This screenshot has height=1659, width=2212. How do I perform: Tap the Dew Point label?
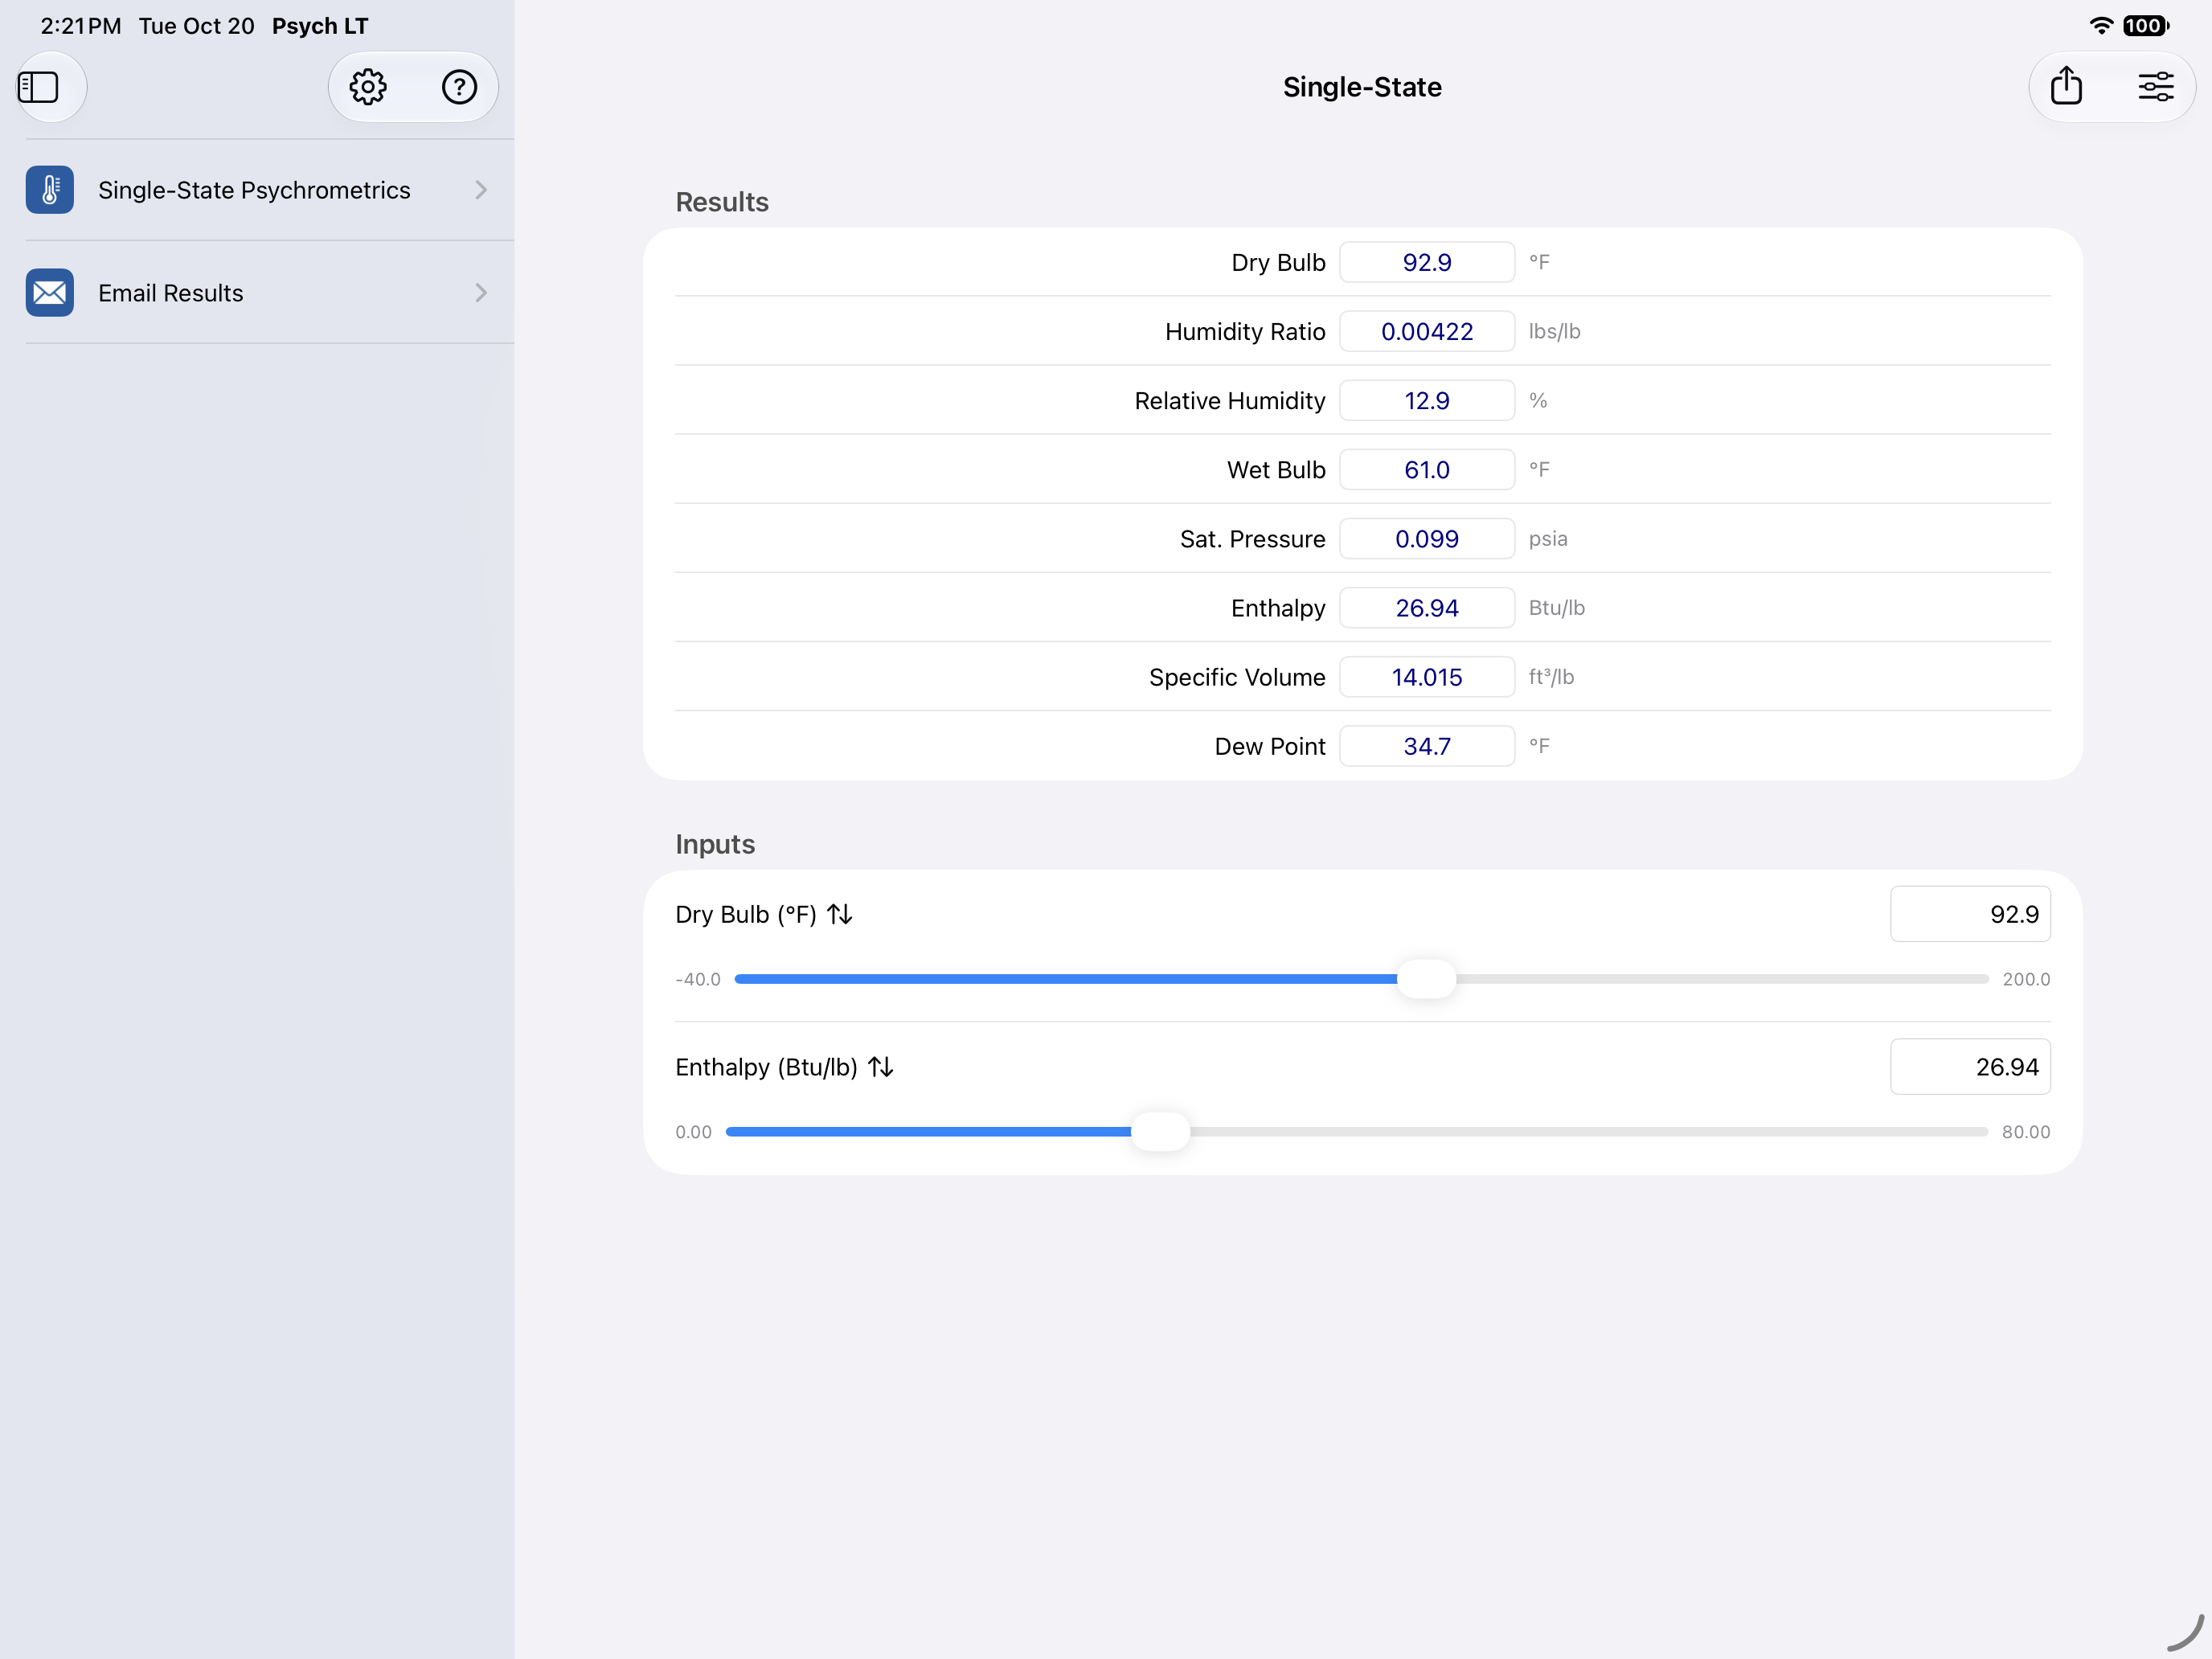[1270, 746]
